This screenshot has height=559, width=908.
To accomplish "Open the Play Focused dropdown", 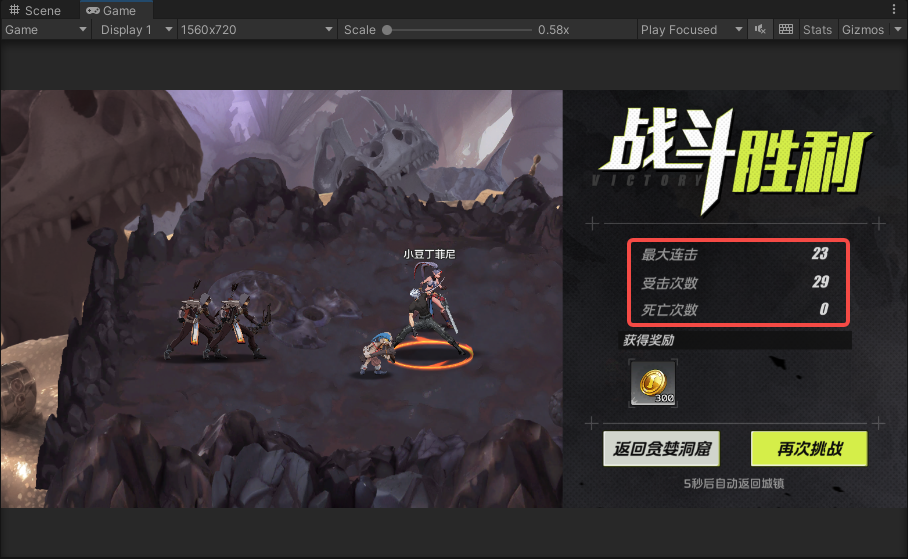I will [x=691, y=30].
